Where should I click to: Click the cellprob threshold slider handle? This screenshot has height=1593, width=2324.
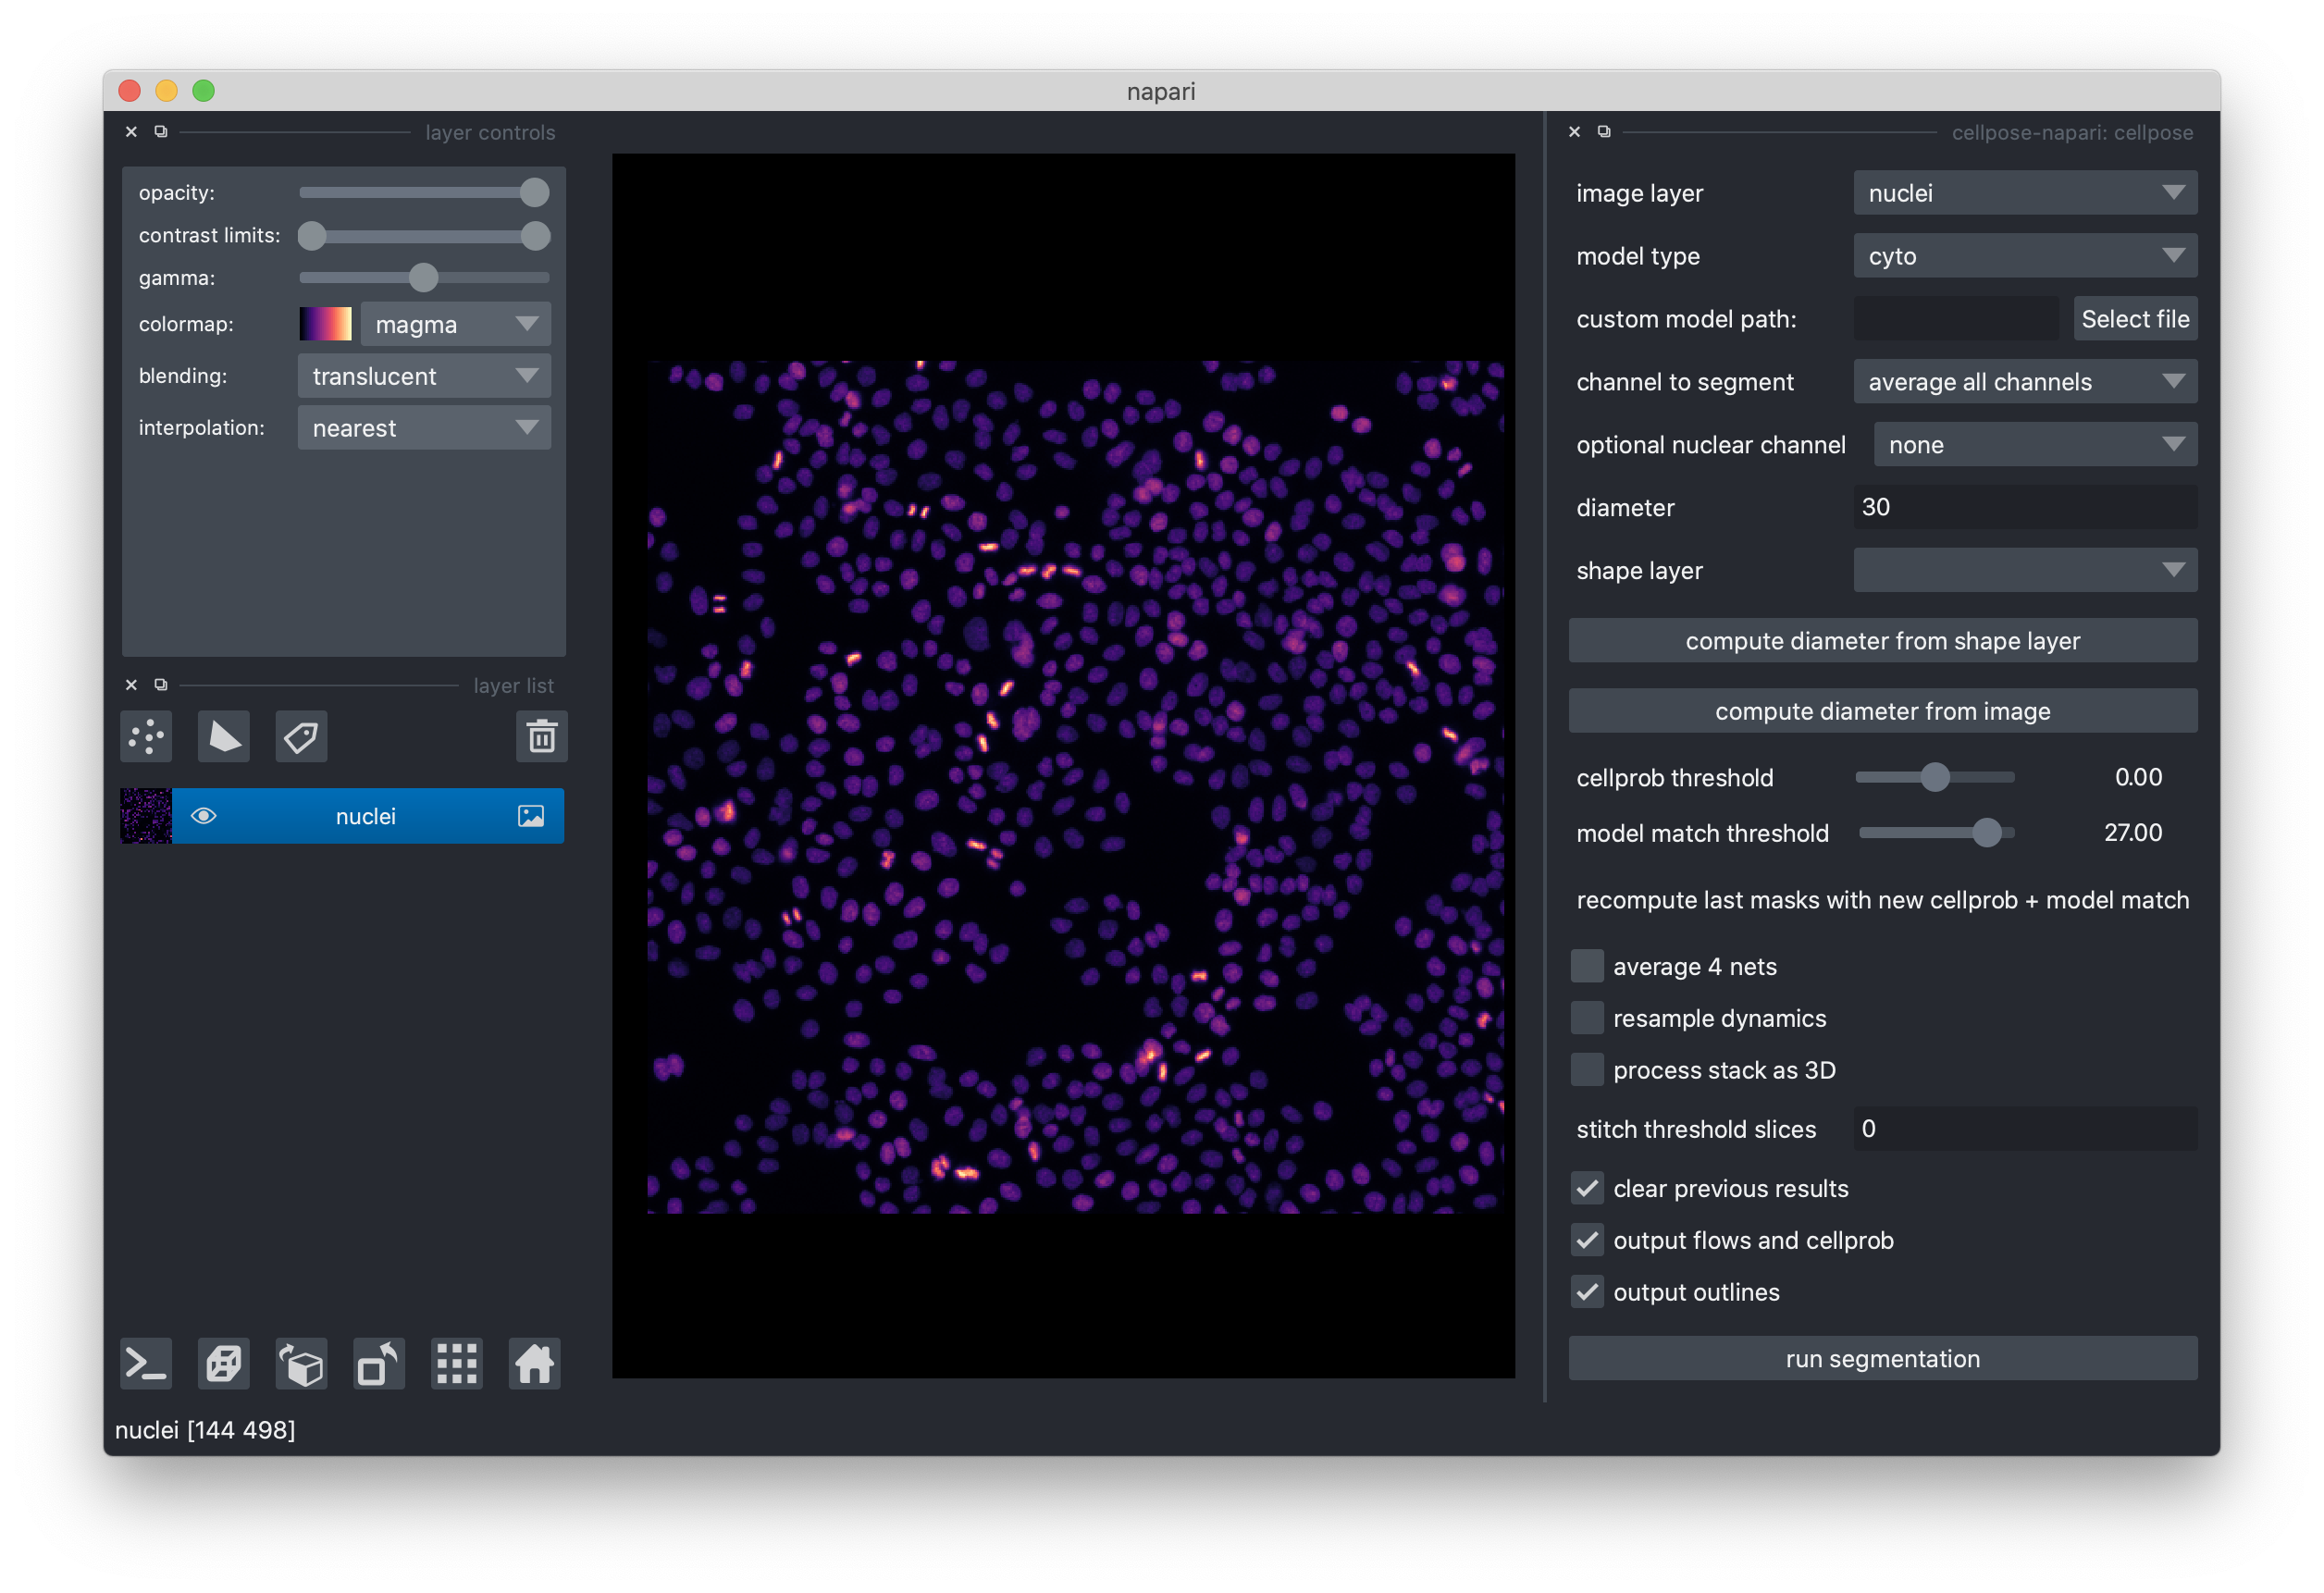pos(1935,777)
